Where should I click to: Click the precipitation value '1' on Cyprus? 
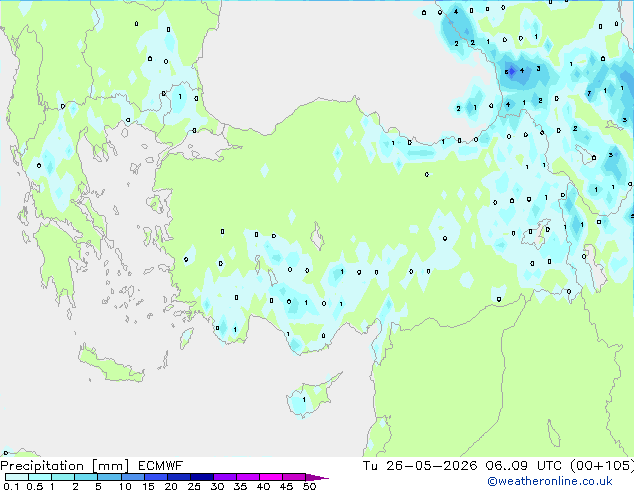[x=304, y=400]
